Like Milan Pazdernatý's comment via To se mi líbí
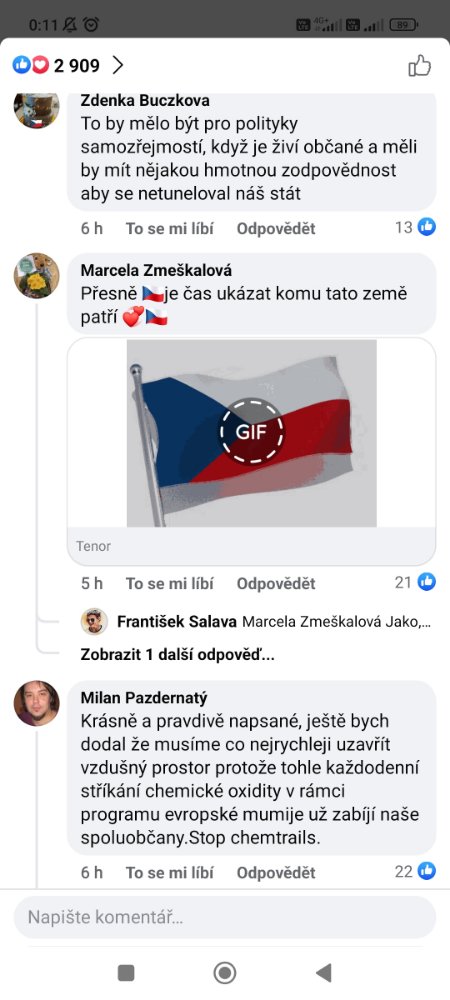 coord(170,872)
